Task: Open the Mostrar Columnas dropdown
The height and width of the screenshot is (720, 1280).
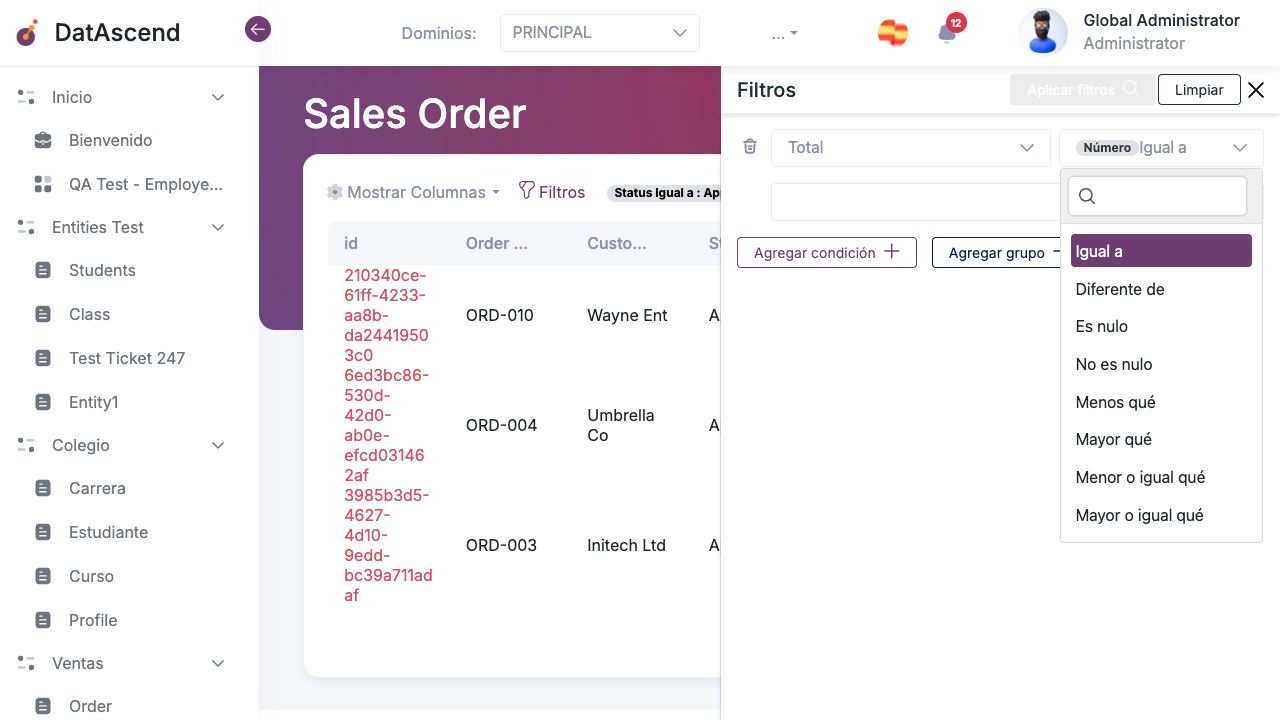Action: click(414, 192)
